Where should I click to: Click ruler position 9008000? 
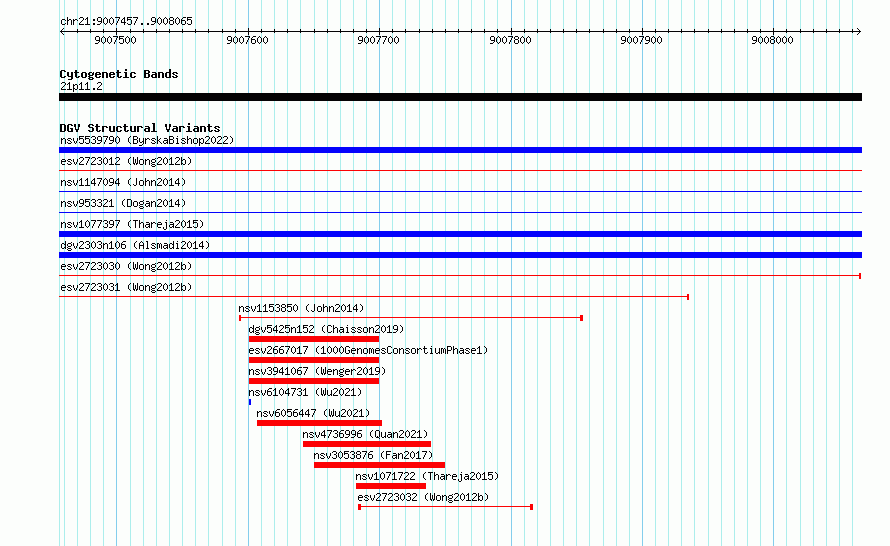(772, 40)
